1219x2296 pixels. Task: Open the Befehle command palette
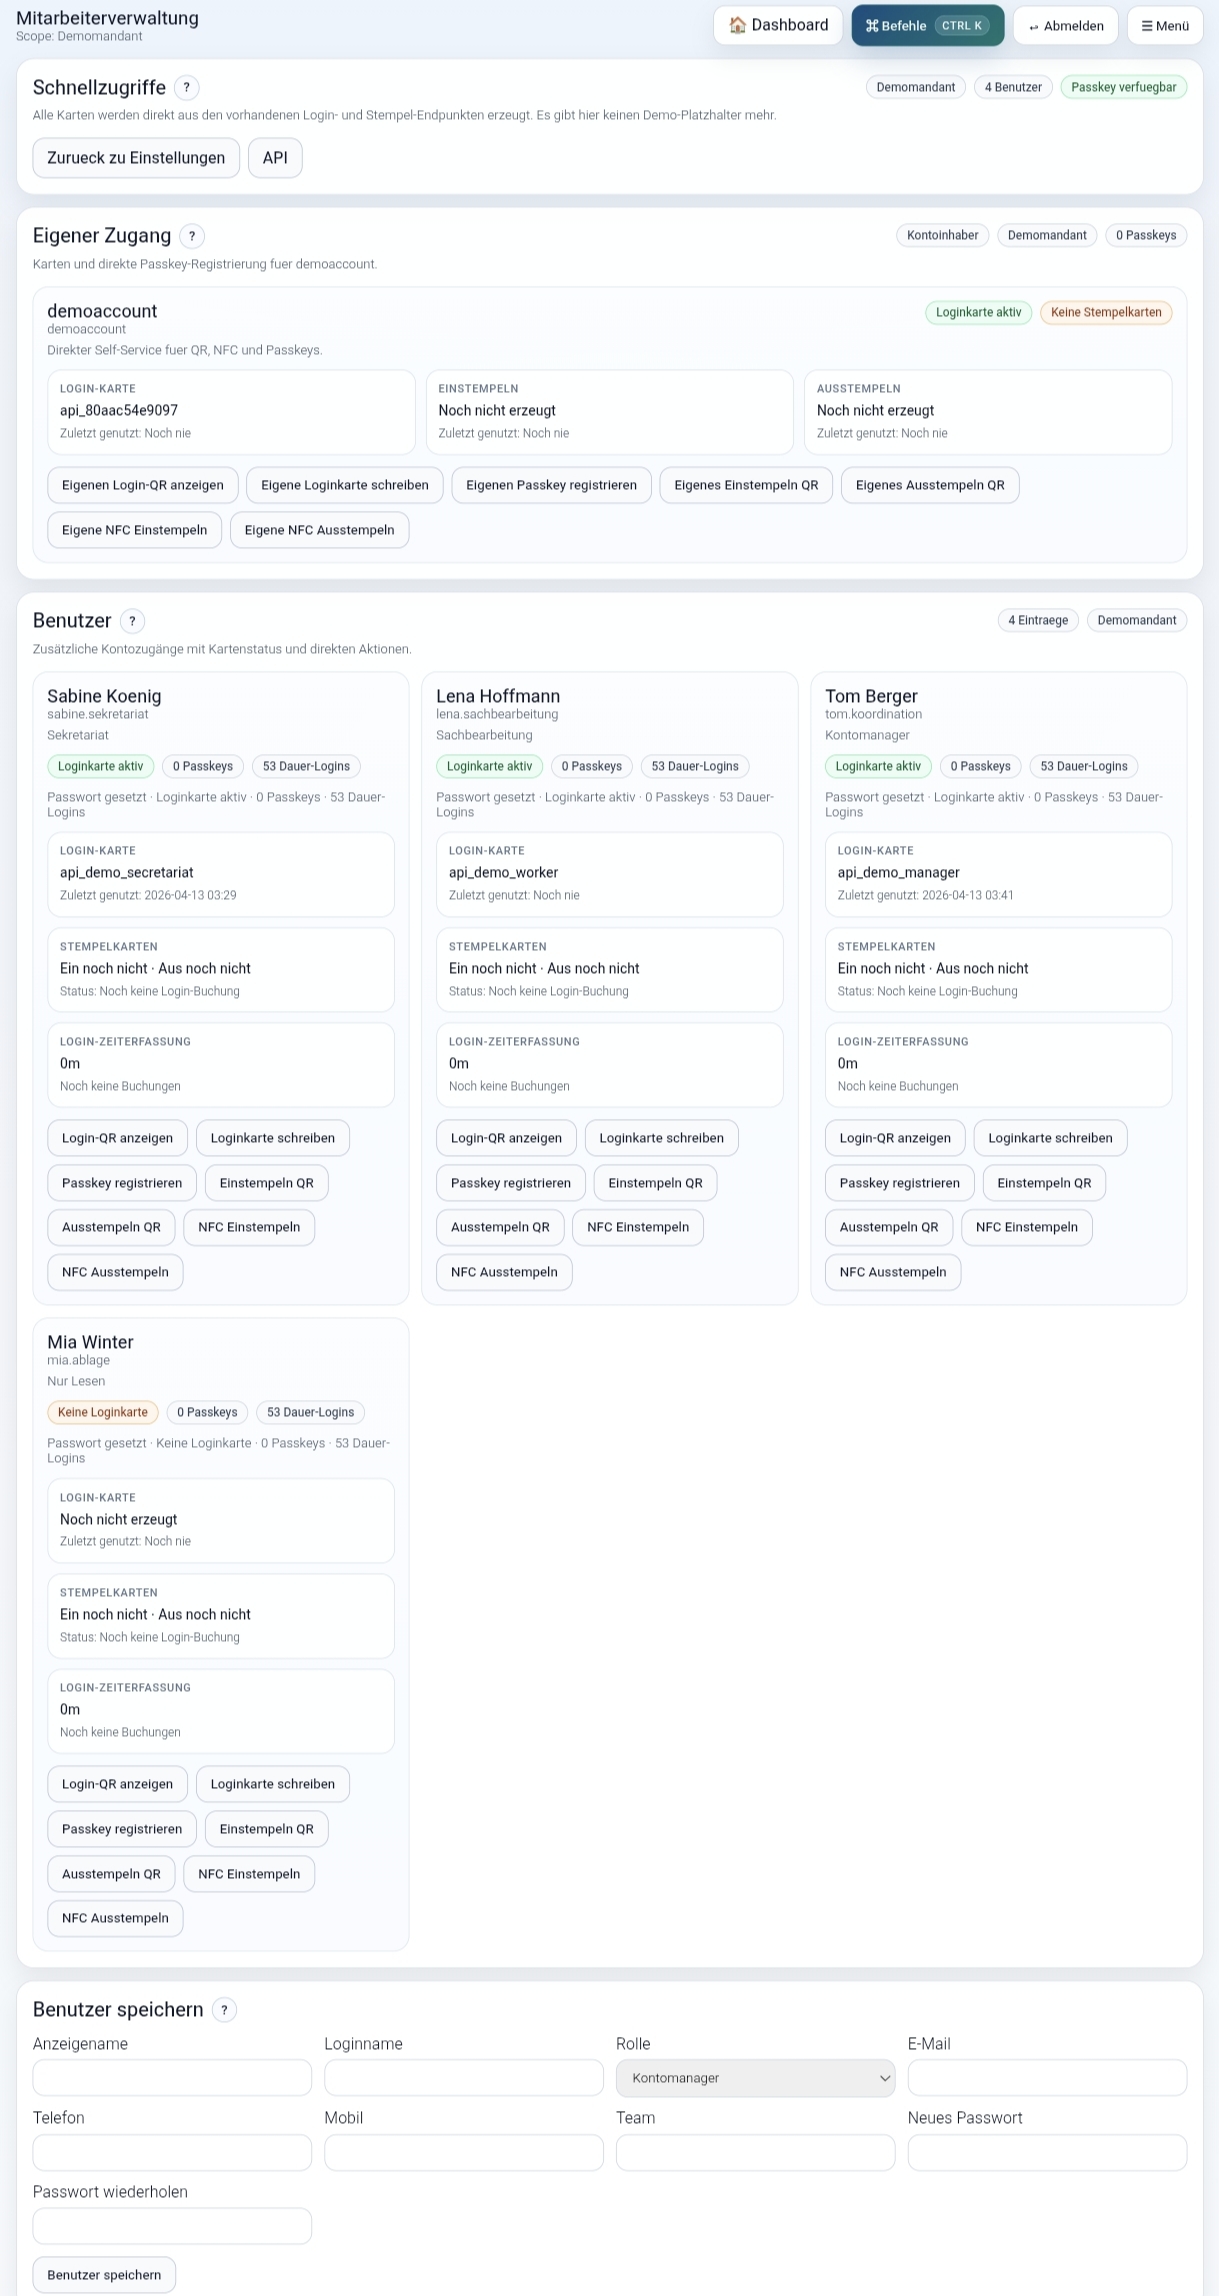coord(926,26)
